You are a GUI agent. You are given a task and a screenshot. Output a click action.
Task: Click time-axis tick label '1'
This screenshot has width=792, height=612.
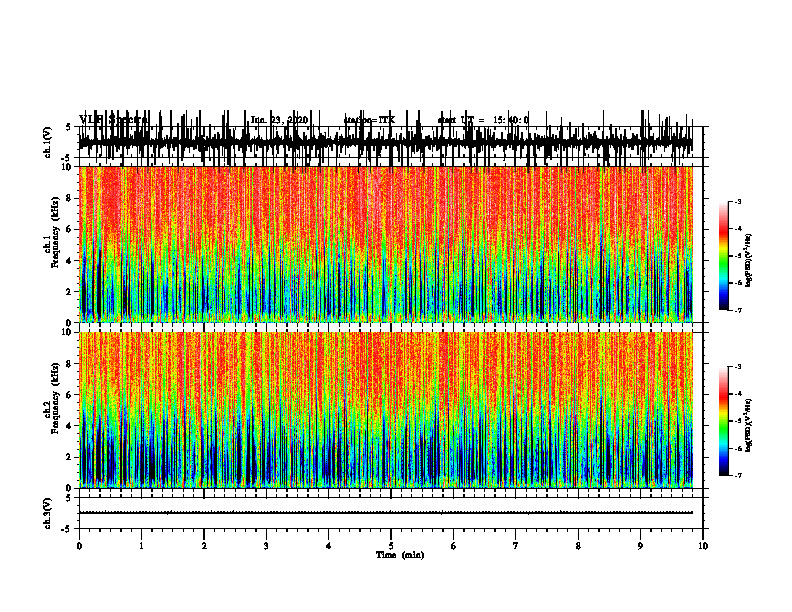tap(141, 546)
